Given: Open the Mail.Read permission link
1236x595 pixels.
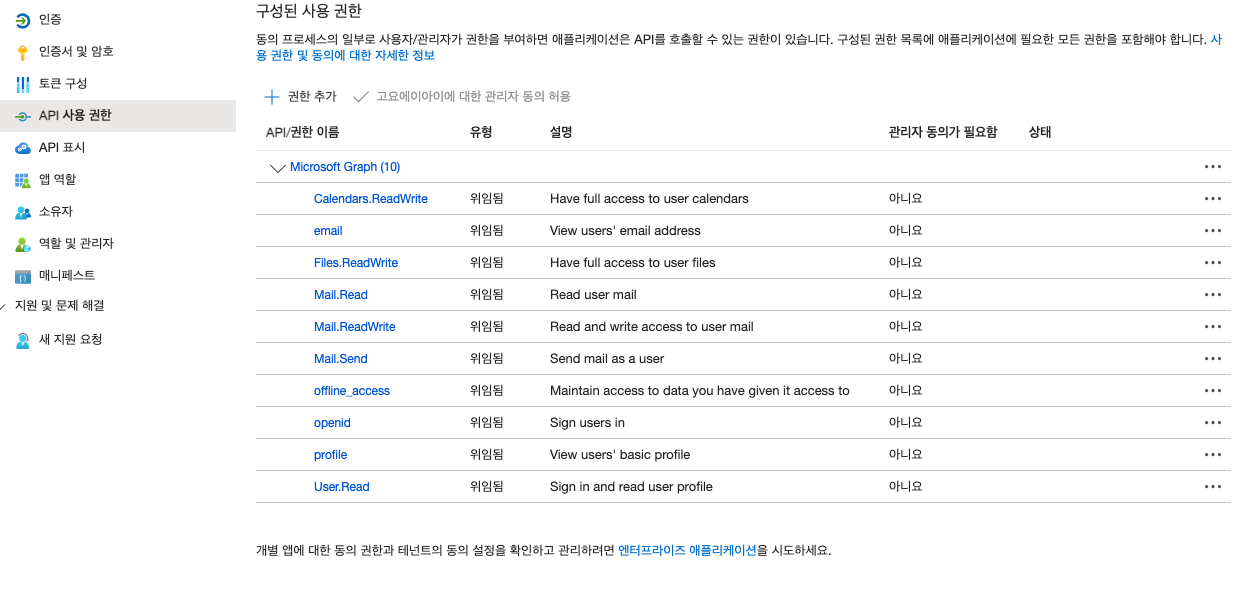Looking at the screenshot, I should click(x=341, y=295).
